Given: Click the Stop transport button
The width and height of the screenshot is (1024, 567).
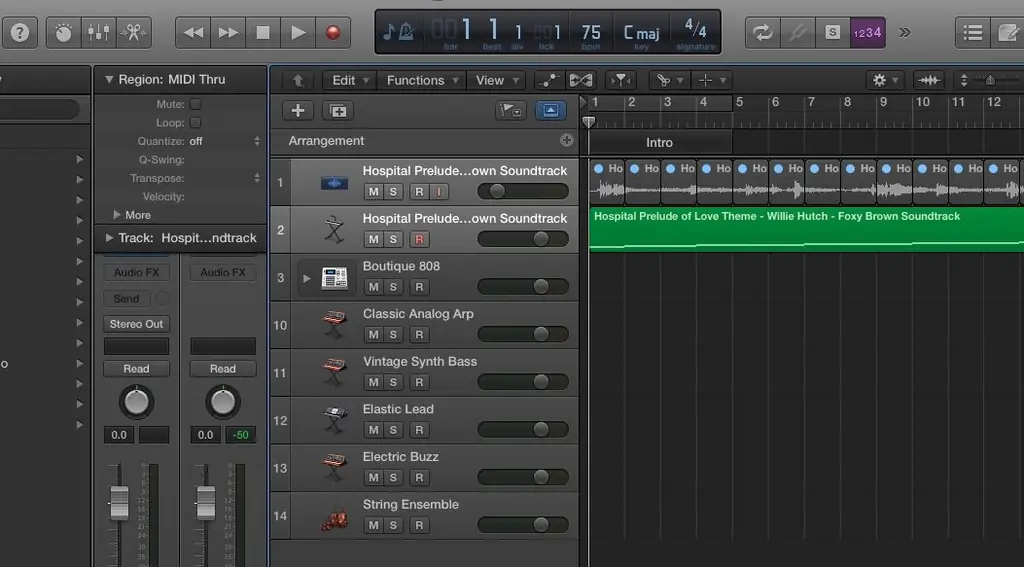Looking at the screenshot, I should pyautogui.click(x=263, y=33).
